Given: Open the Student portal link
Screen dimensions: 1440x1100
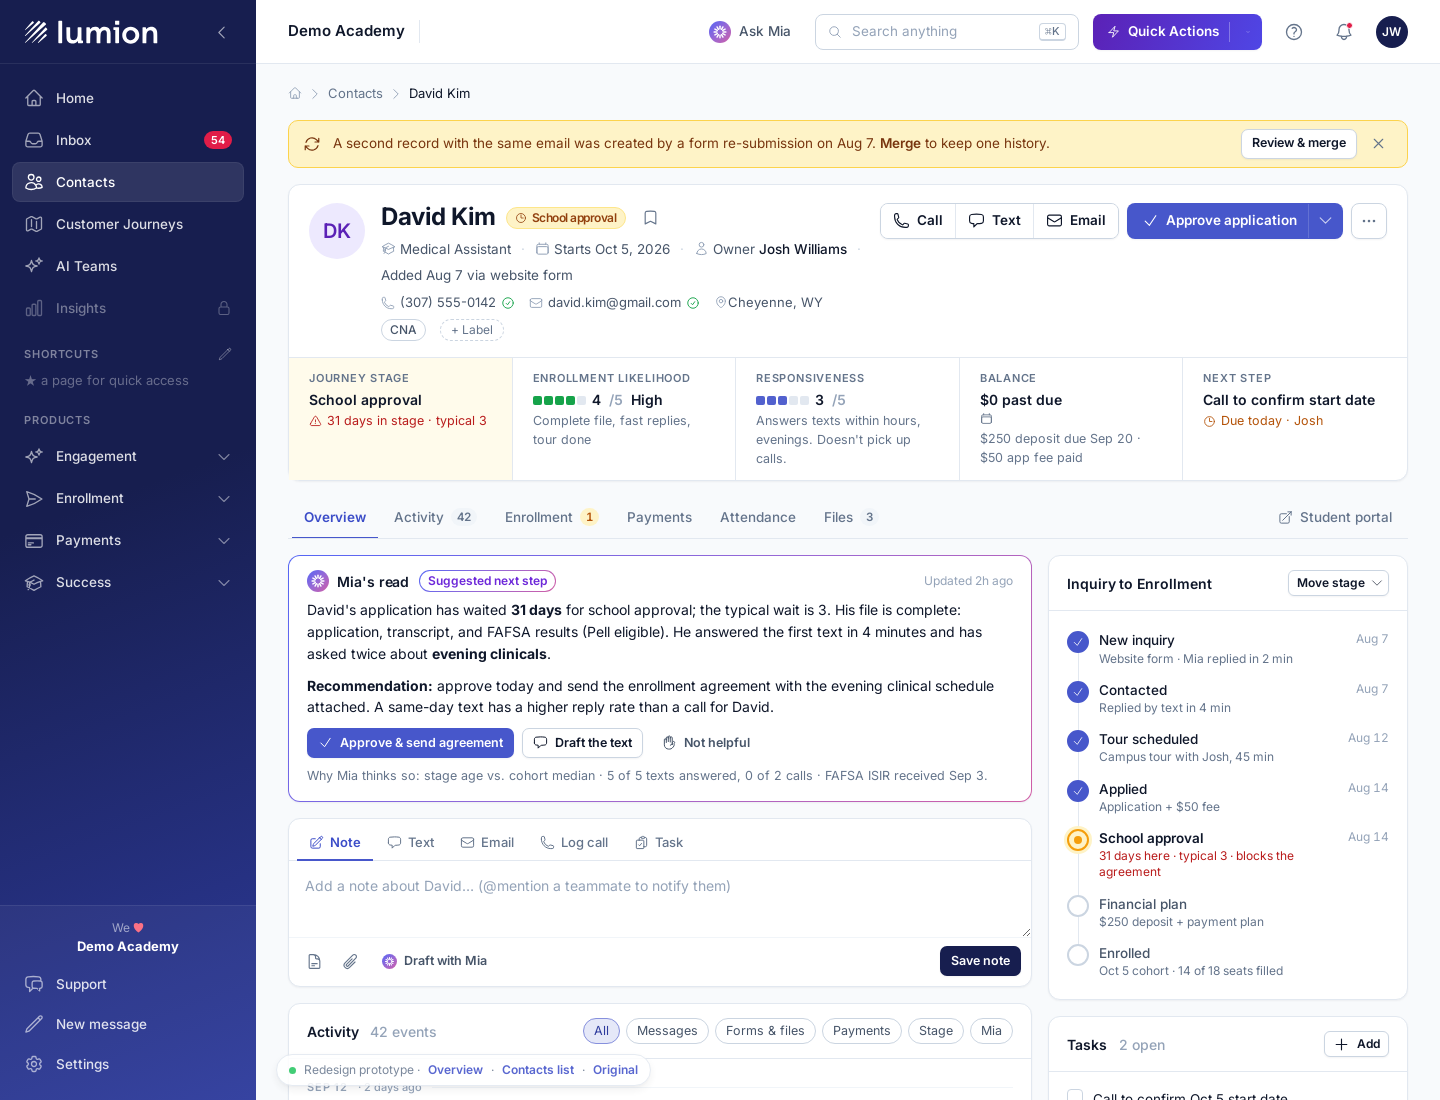Looking at the screenshot, I should coord(1335,517).
